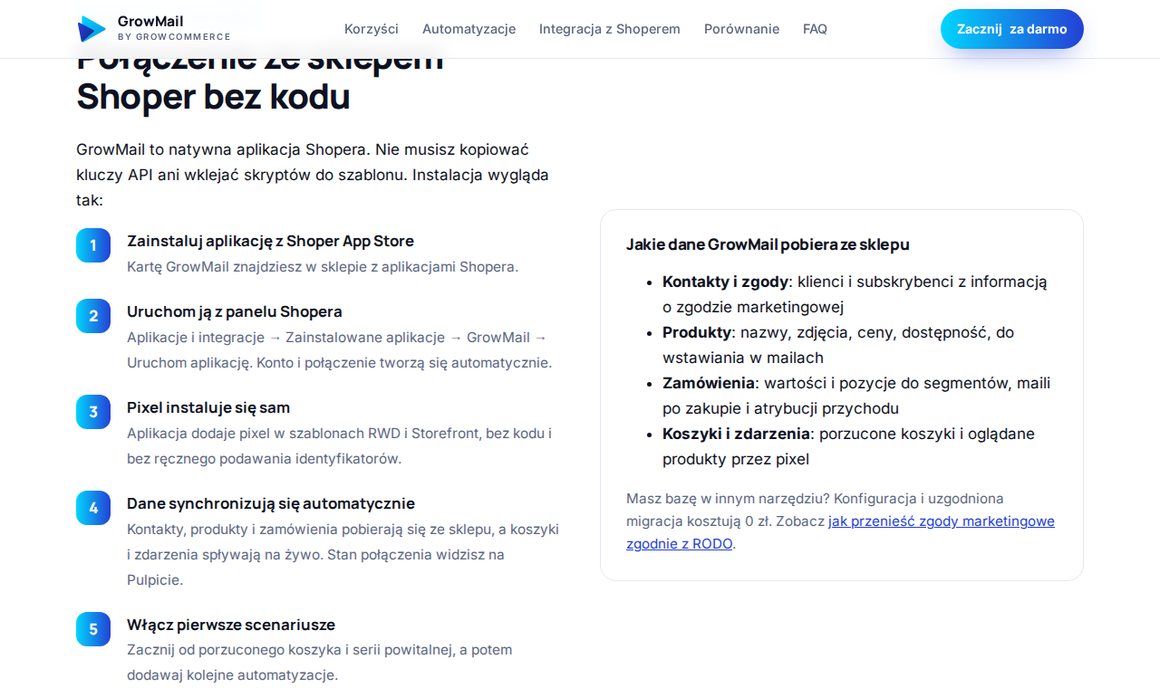Click text Kontakty, produkty i zamówienia pobierają się ze sklepu
The height and width of the screenshot is (688, 1160).
(343, 555)
